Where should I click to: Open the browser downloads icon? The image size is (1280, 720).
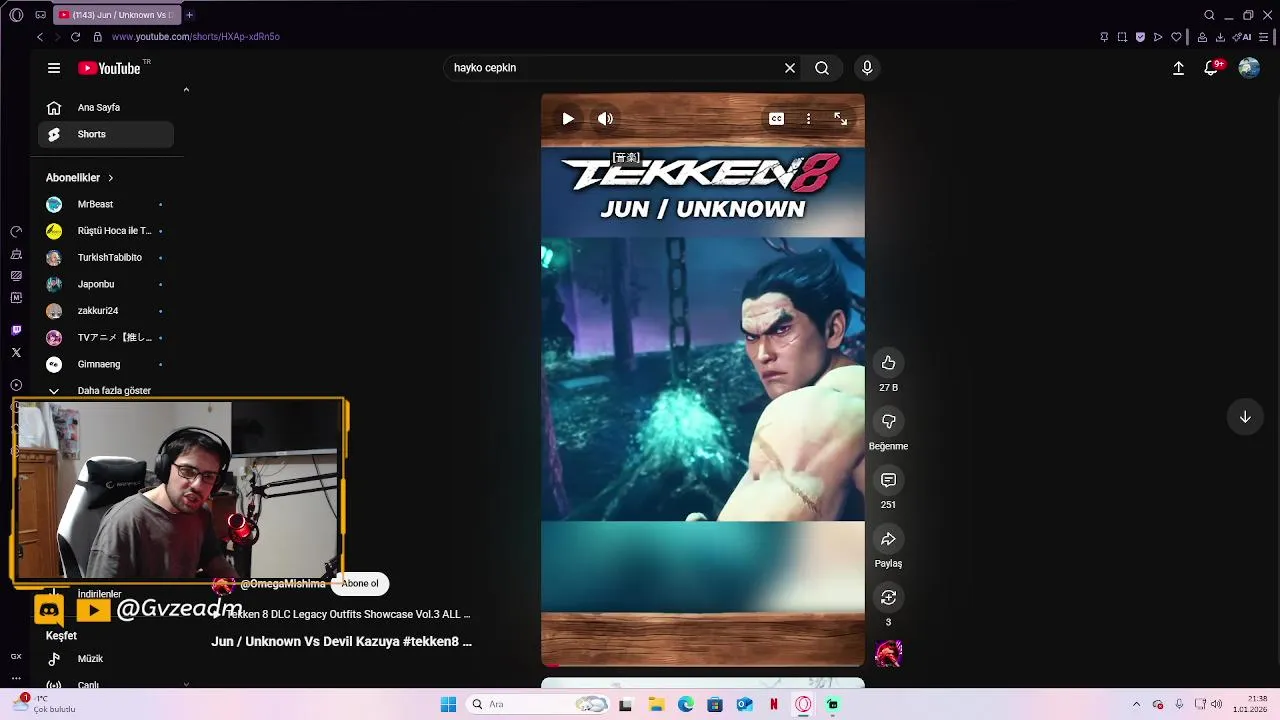(1220, 37)
